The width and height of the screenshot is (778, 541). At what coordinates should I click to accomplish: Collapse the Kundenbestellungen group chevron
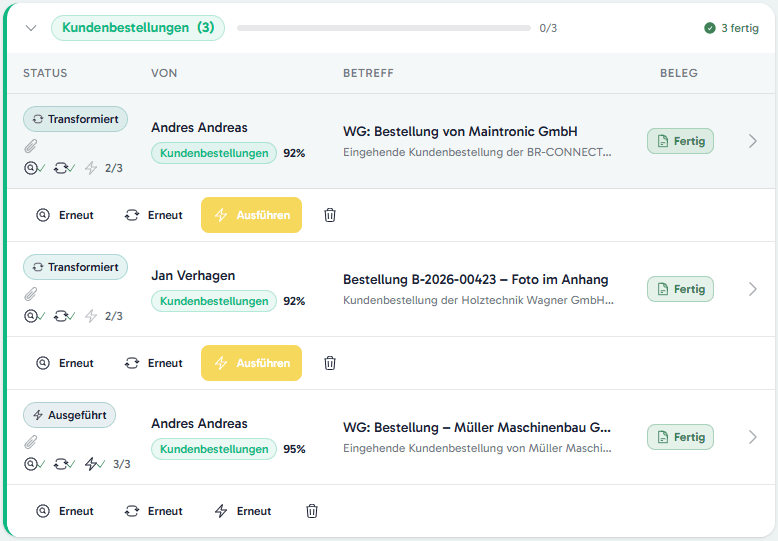point(31,28)
